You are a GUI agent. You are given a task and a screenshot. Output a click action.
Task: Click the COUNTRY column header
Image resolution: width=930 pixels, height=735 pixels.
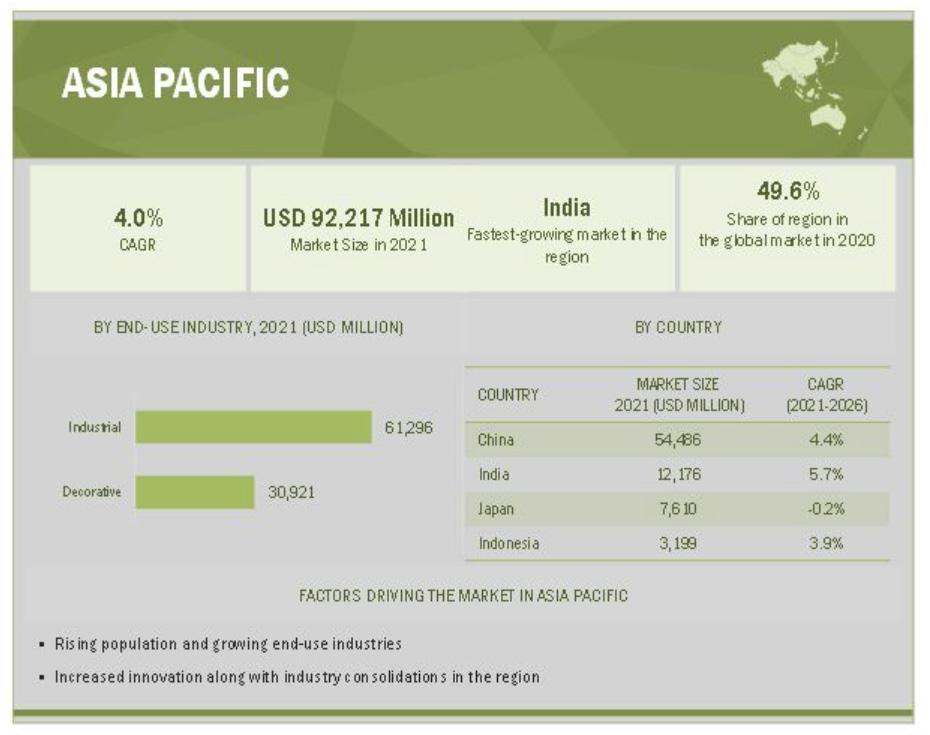[508, 394]
